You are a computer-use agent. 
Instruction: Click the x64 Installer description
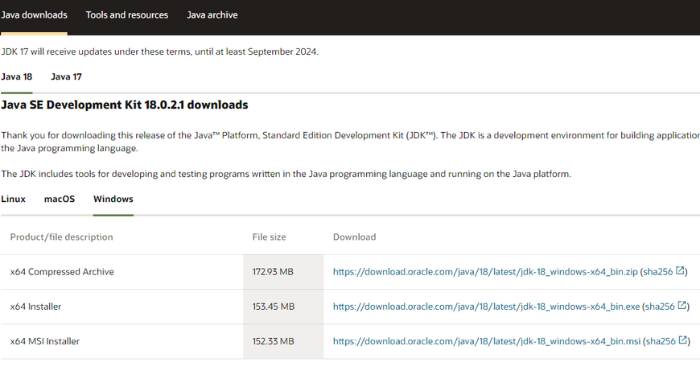click(x=36, y=307)
